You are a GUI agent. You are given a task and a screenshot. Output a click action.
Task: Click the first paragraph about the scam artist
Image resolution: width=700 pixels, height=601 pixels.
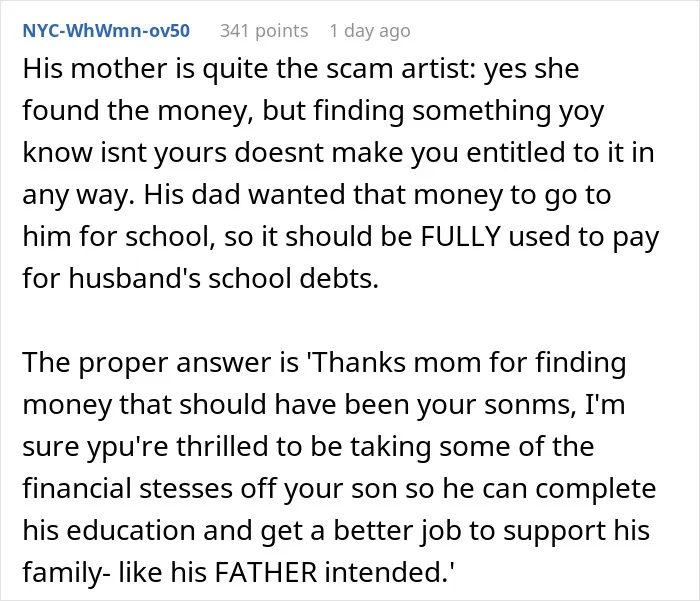341,173
